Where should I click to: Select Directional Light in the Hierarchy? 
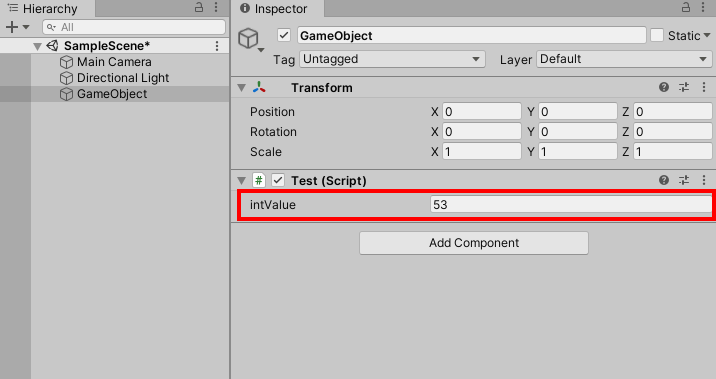123,78
